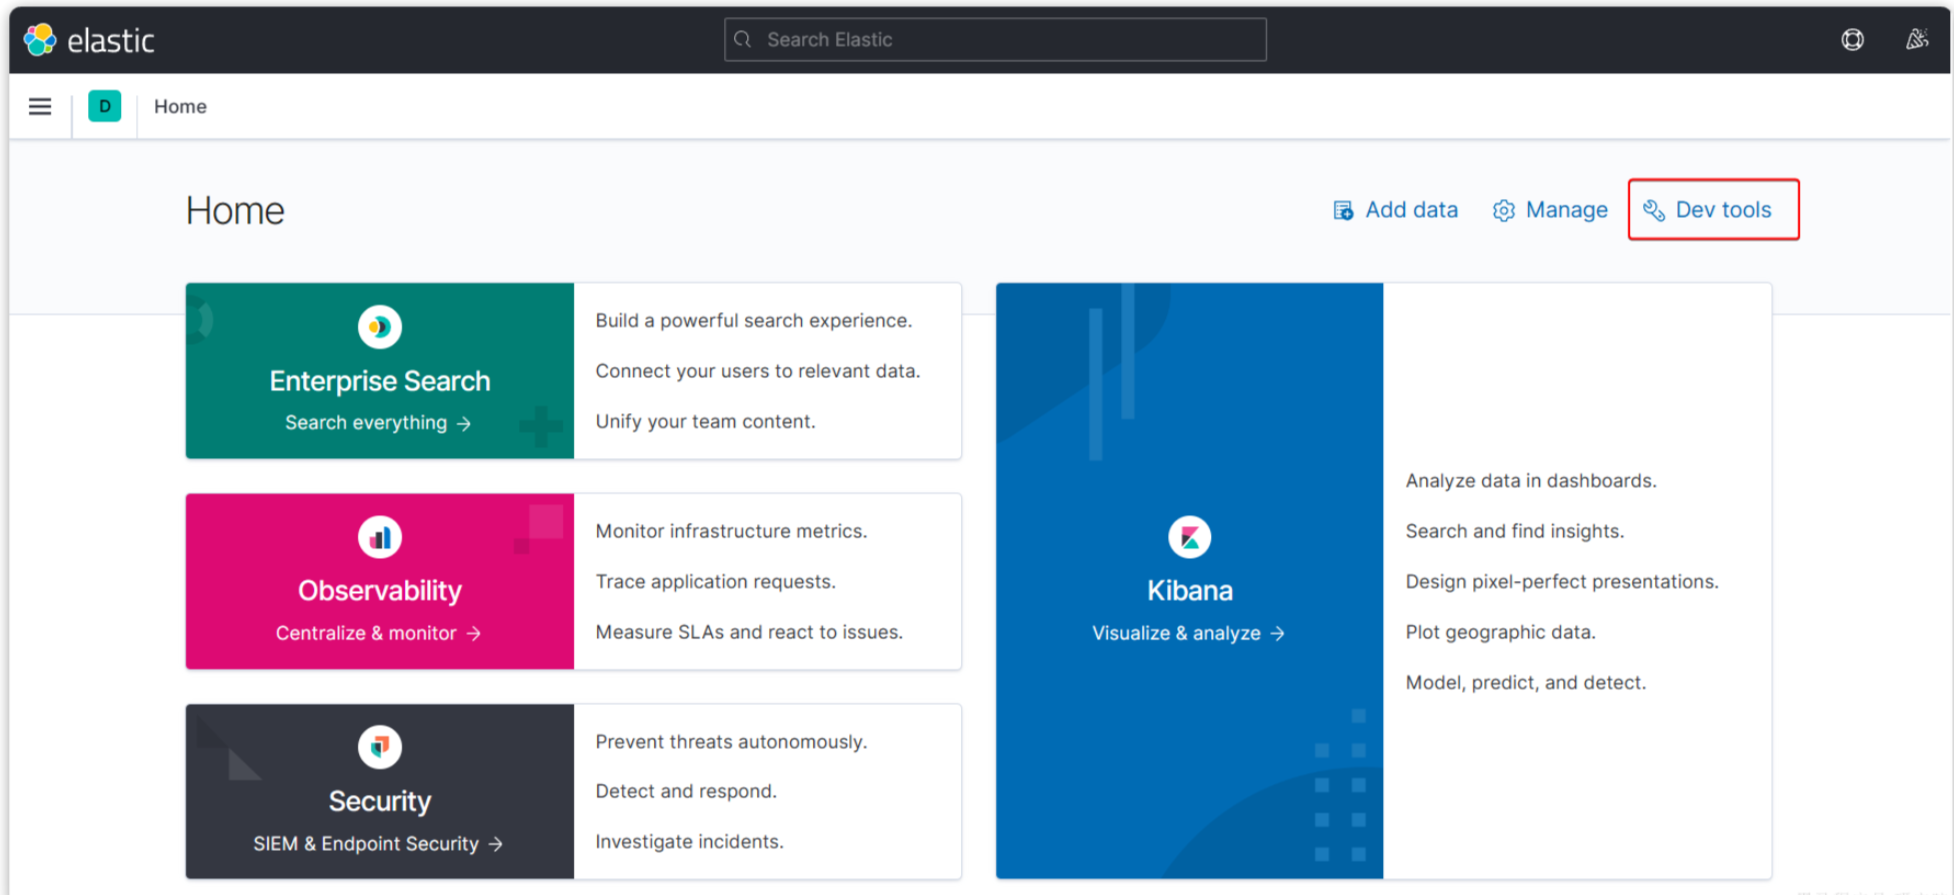Click the Security logo icon
The image size is (1954, 895).
[x=380, y=747]
